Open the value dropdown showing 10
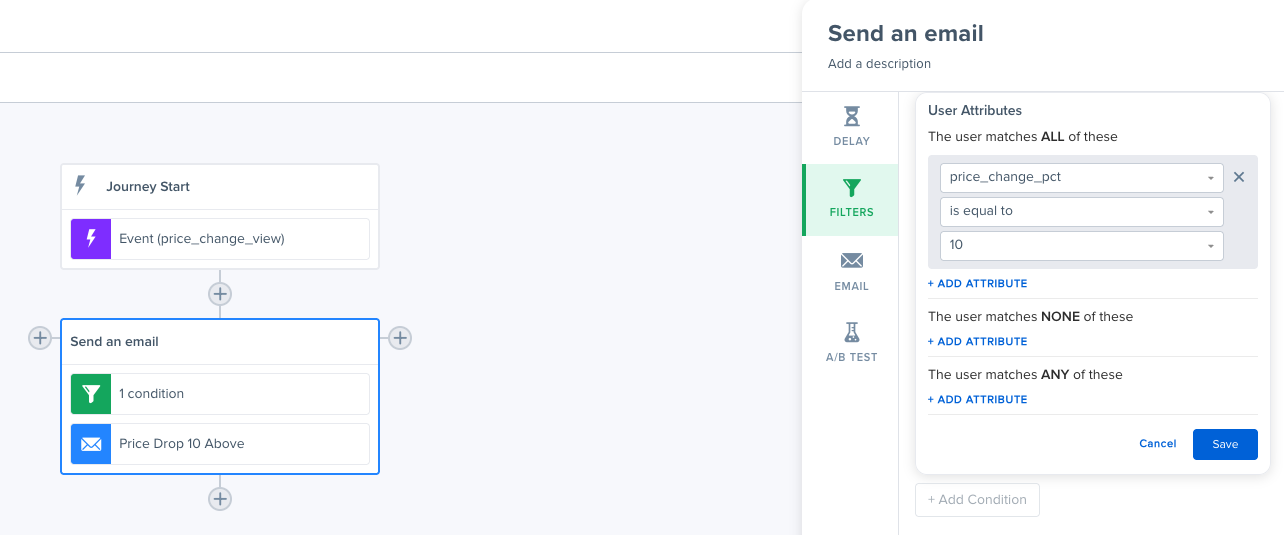Viewport: 1284px width, 535px height. pyautogui.click(x=1082, y=245)
